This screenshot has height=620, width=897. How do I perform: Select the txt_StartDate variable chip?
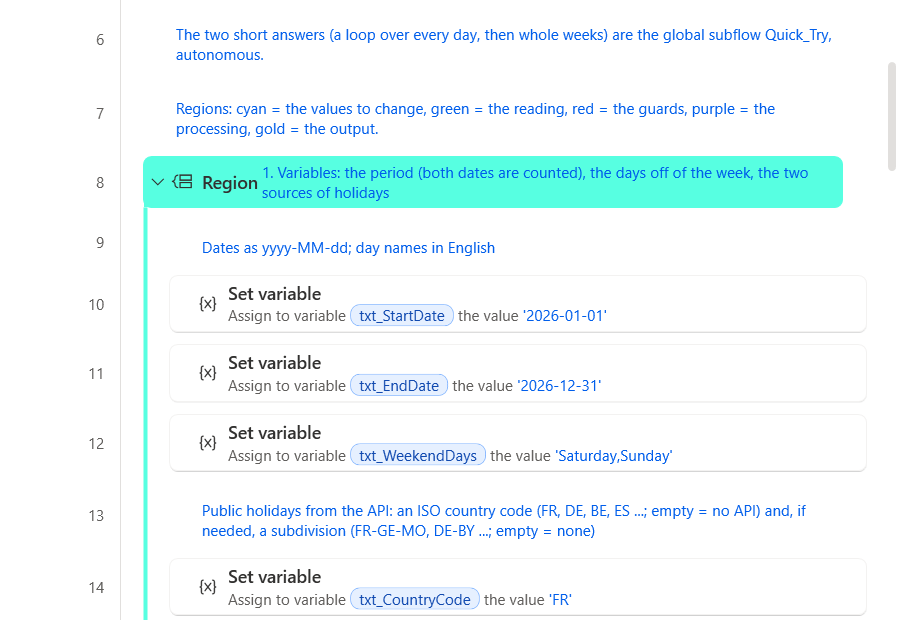point(402,316)
